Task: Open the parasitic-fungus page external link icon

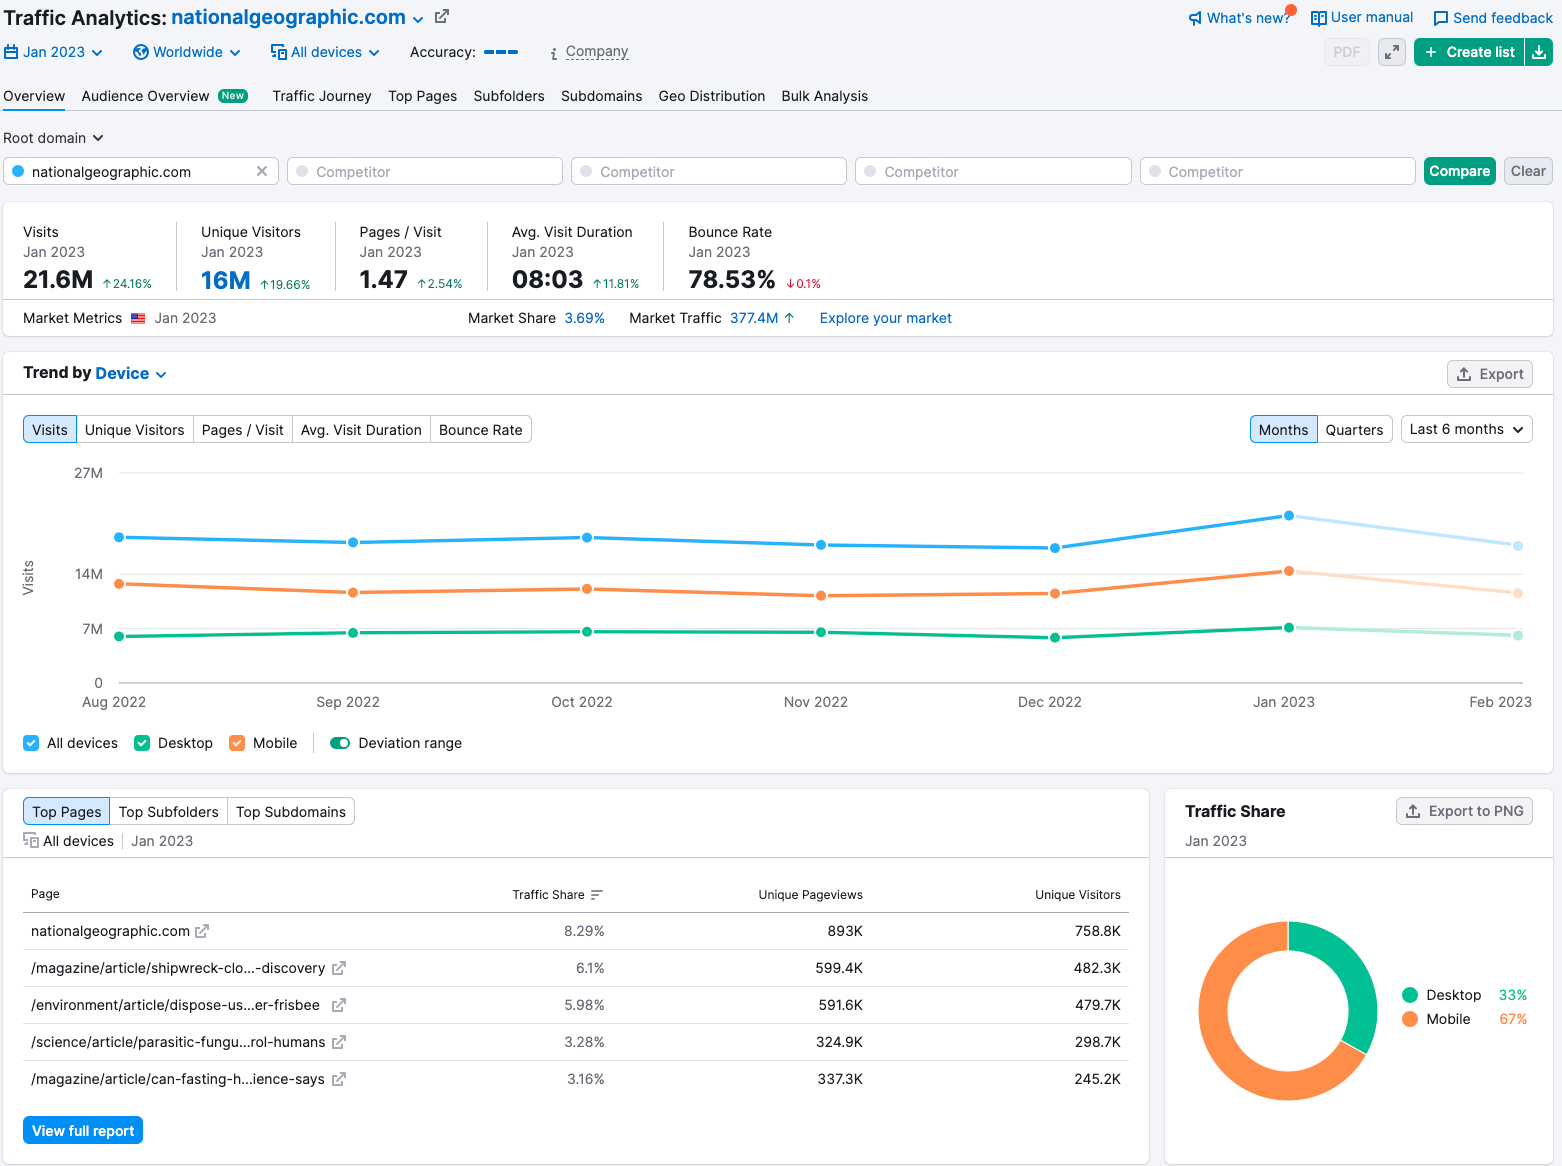Action: (339, 1042)
